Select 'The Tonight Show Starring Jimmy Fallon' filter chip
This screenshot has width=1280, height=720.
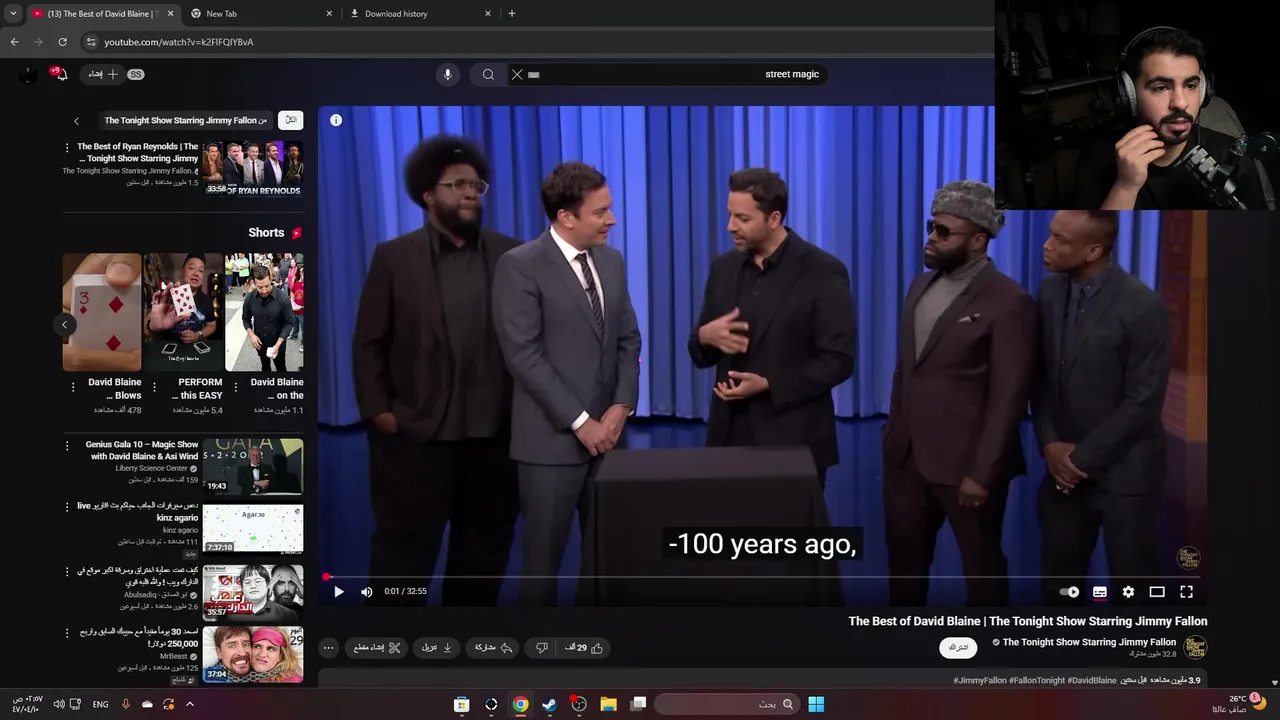click(x=186, y=120)
